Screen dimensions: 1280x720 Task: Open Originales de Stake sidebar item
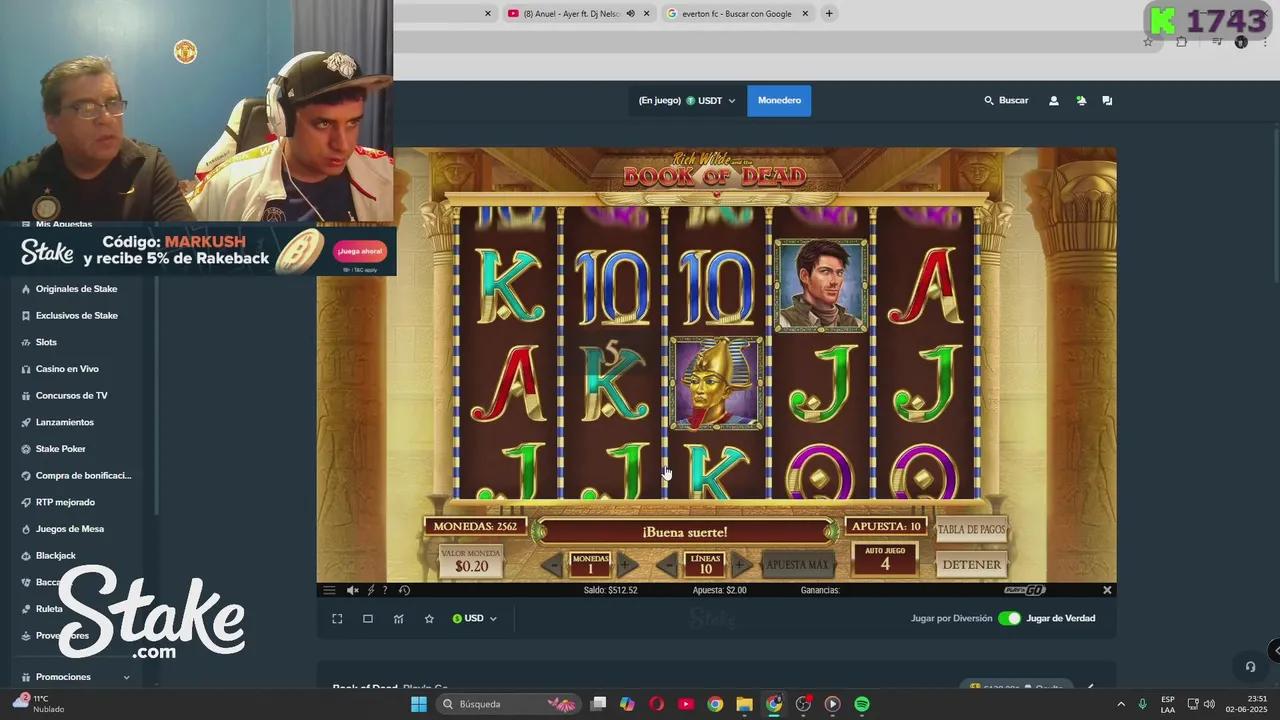coord(77,289)
